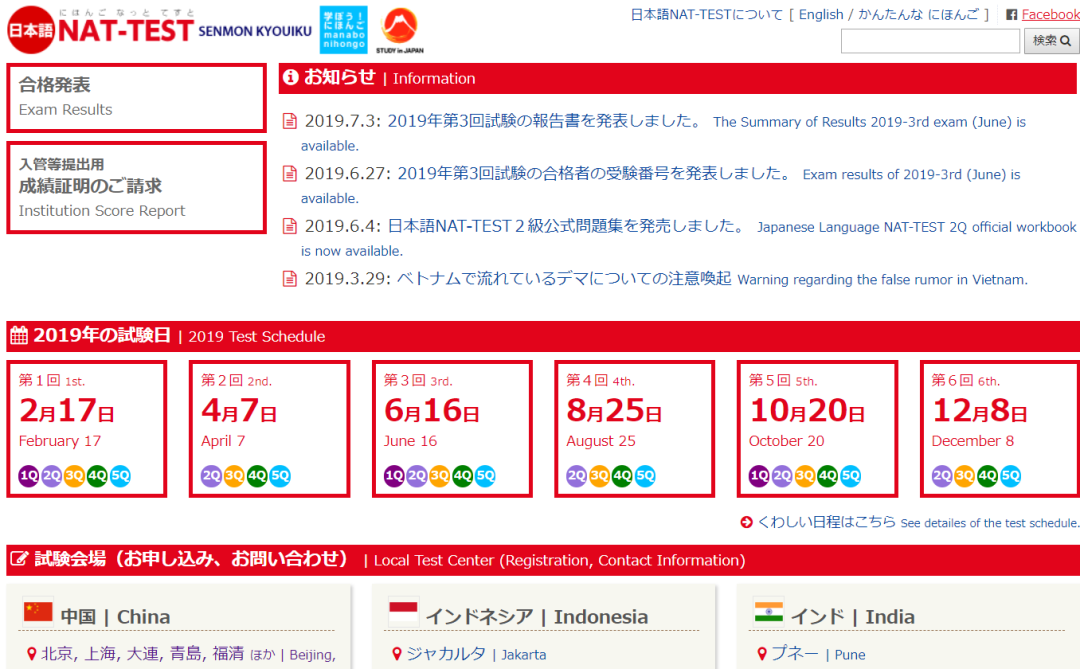Click document icon beside 2019.6.4 news

tap(290, 226)
